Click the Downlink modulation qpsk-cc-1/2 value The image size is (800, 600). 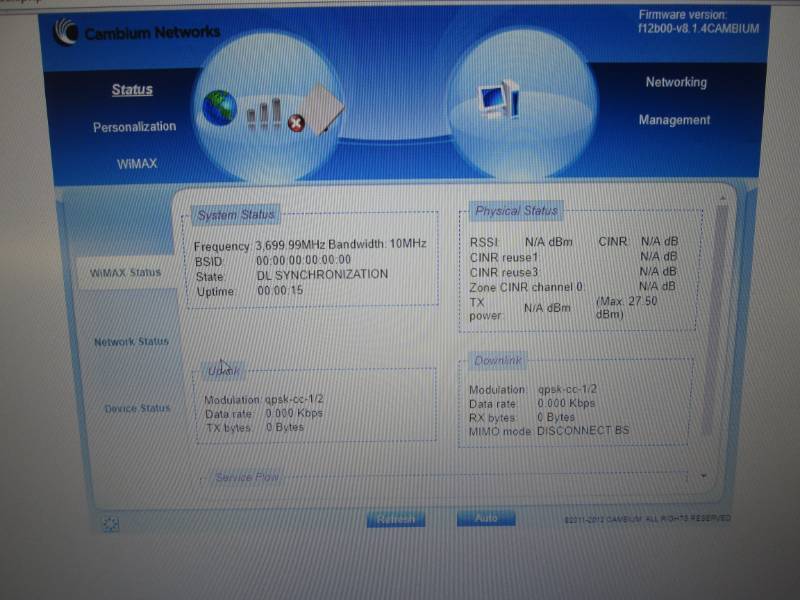click(x=567, y=389)
